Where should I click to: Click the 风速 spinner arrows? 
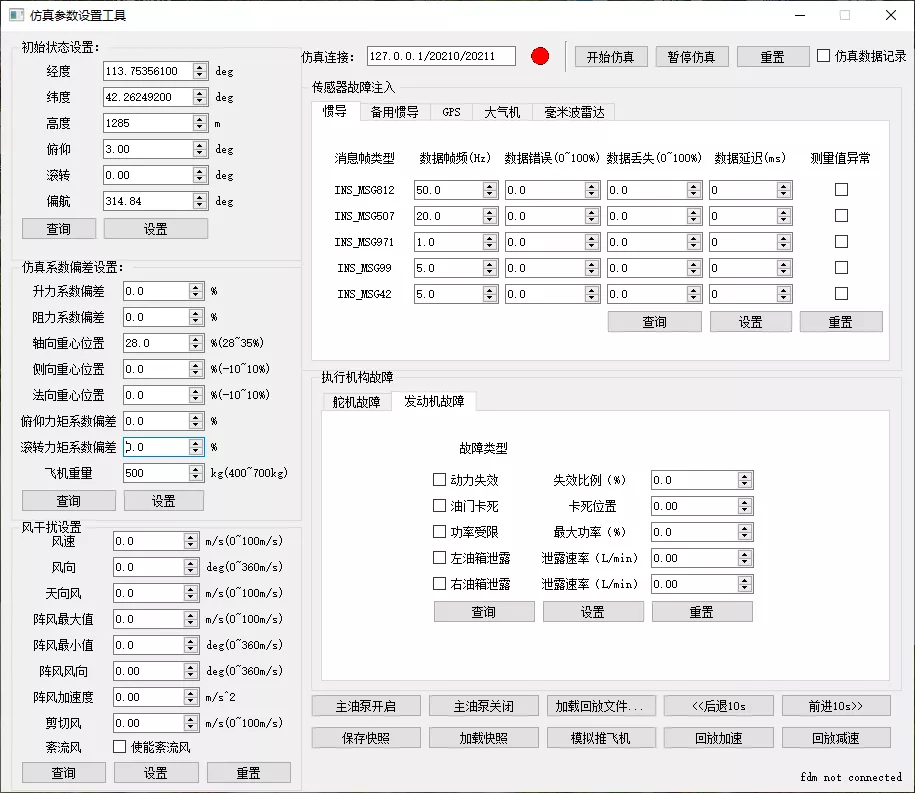[191, 541]
